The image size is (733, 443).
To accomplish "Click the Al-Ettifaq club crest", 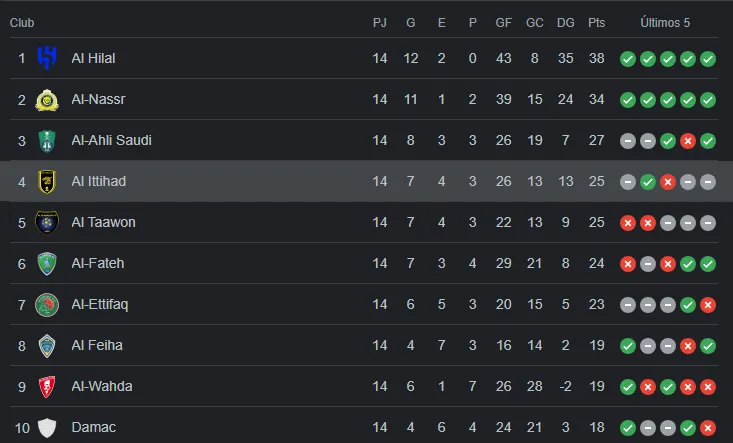I will [x=47, y=304].
